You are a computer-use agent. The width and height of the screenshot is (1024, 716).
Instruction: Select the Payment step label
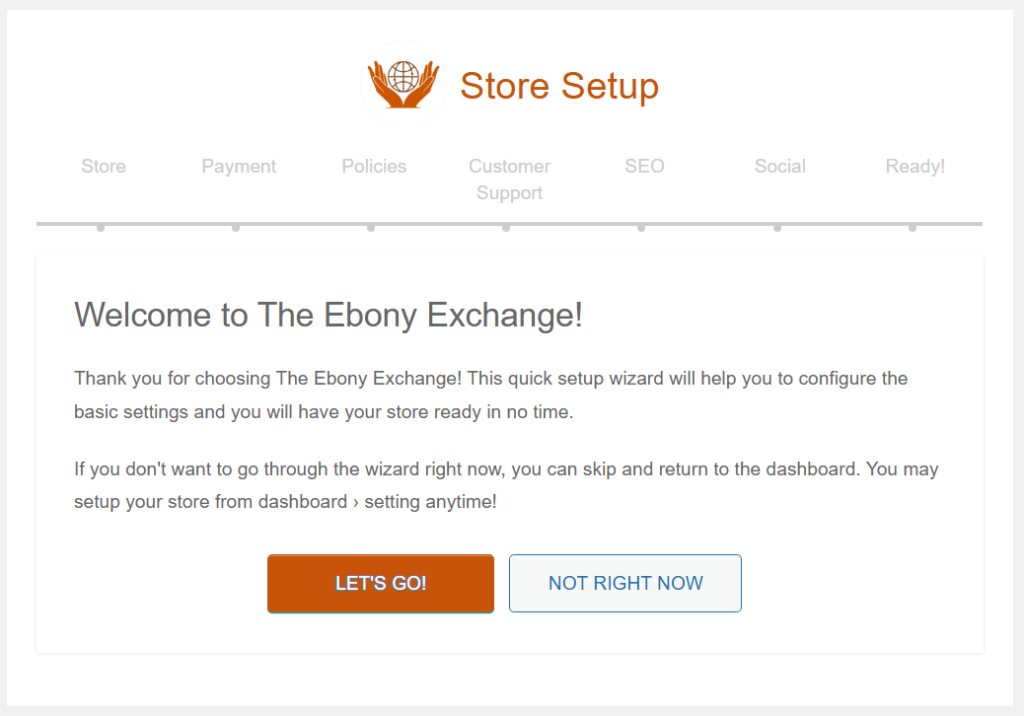(239, 166)
